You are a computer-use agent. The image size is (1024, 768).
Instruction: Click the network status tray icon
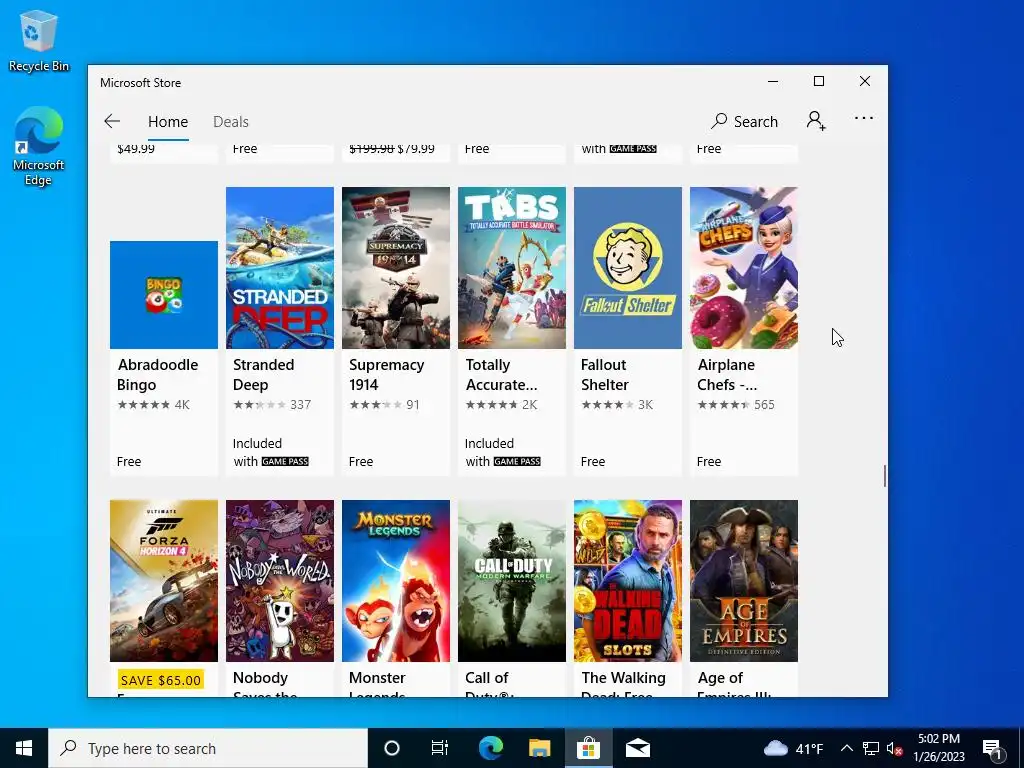pos(871,748)
